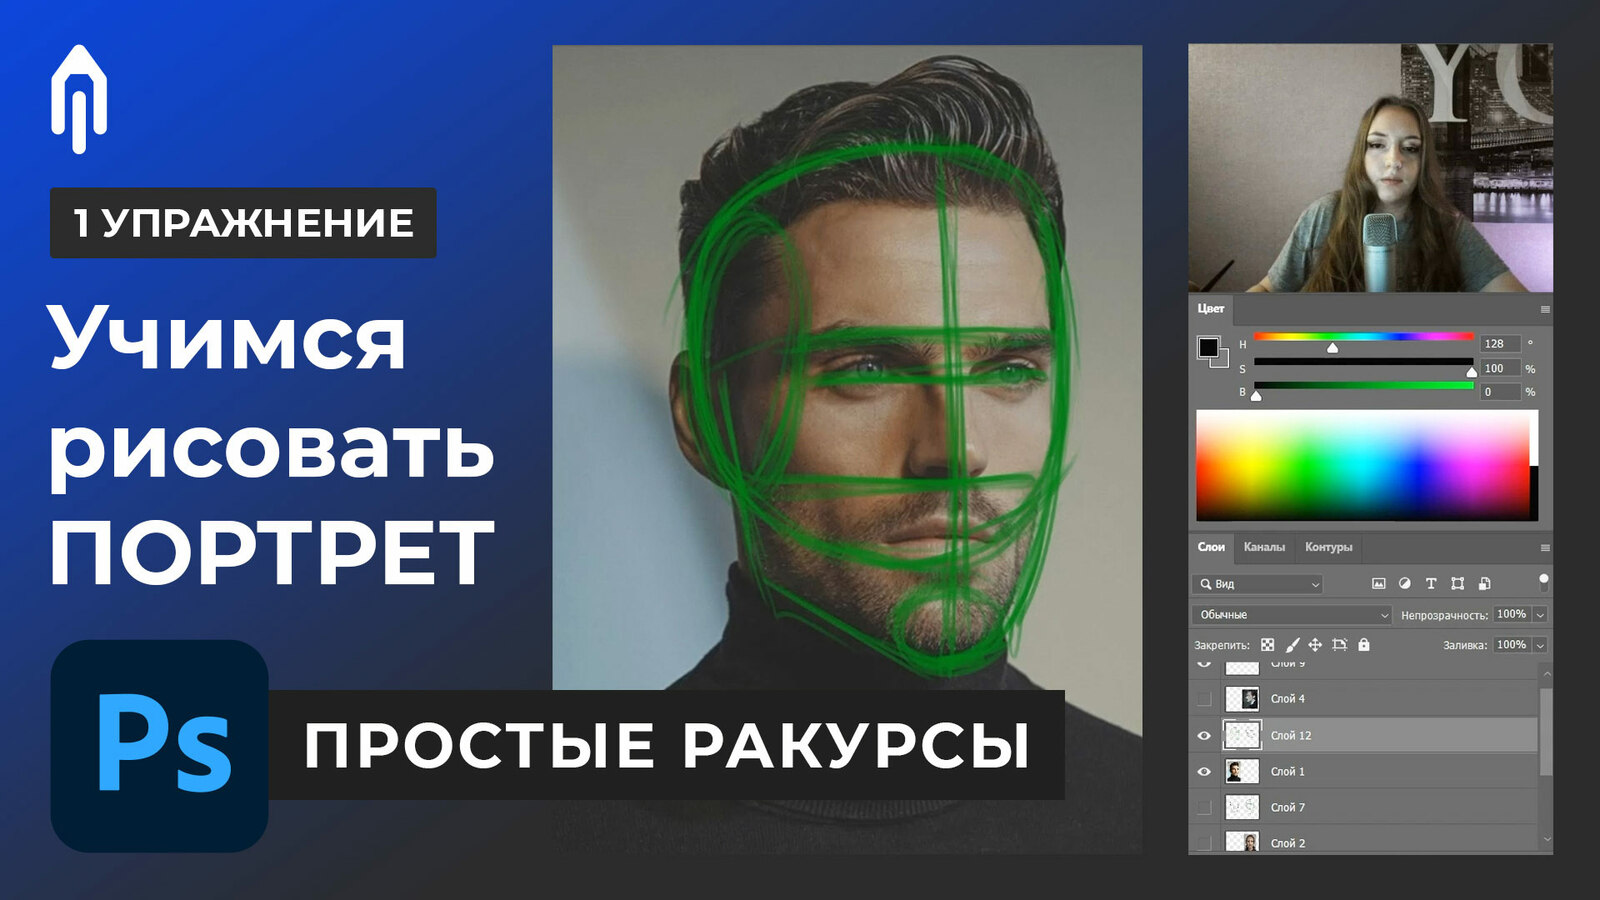
Task: Click the layer name "Слой 1"
Action: [x=1287, y=771]
